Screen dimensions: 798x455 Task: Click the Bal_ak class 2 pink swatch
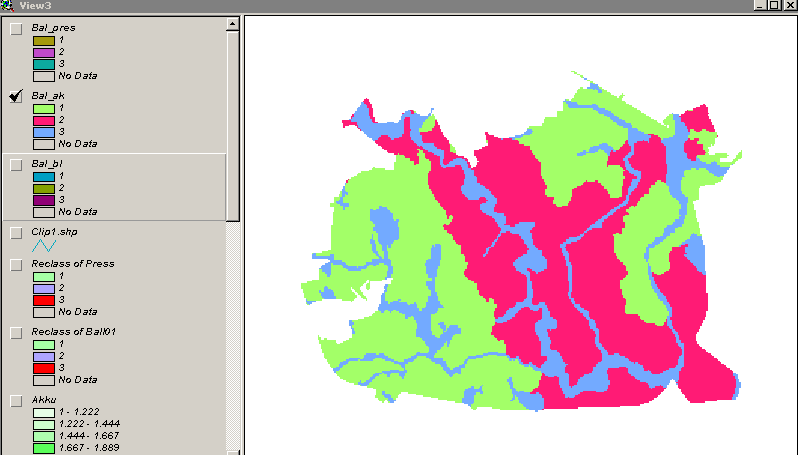[x=44, y=121]
